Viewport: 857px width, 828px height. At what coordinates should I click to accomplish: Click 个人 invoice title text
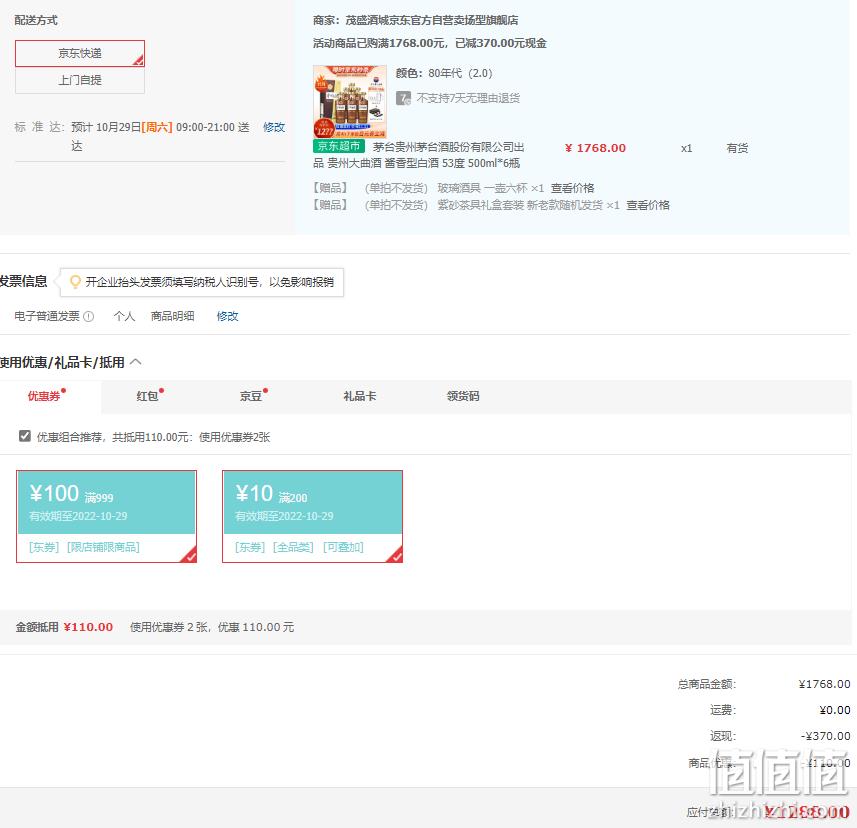124,316
